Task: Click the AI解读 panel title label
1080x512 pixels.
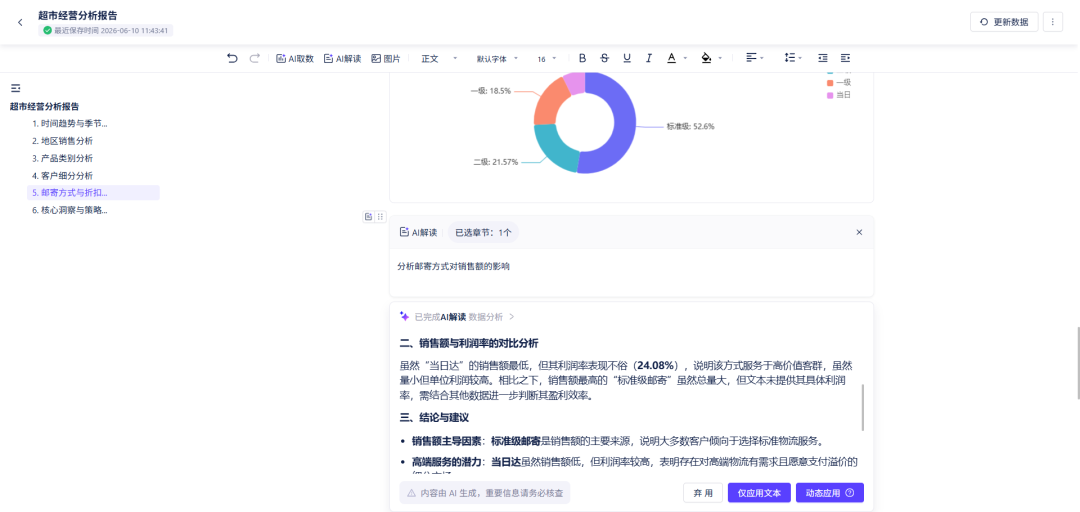Action: point(418,232)
